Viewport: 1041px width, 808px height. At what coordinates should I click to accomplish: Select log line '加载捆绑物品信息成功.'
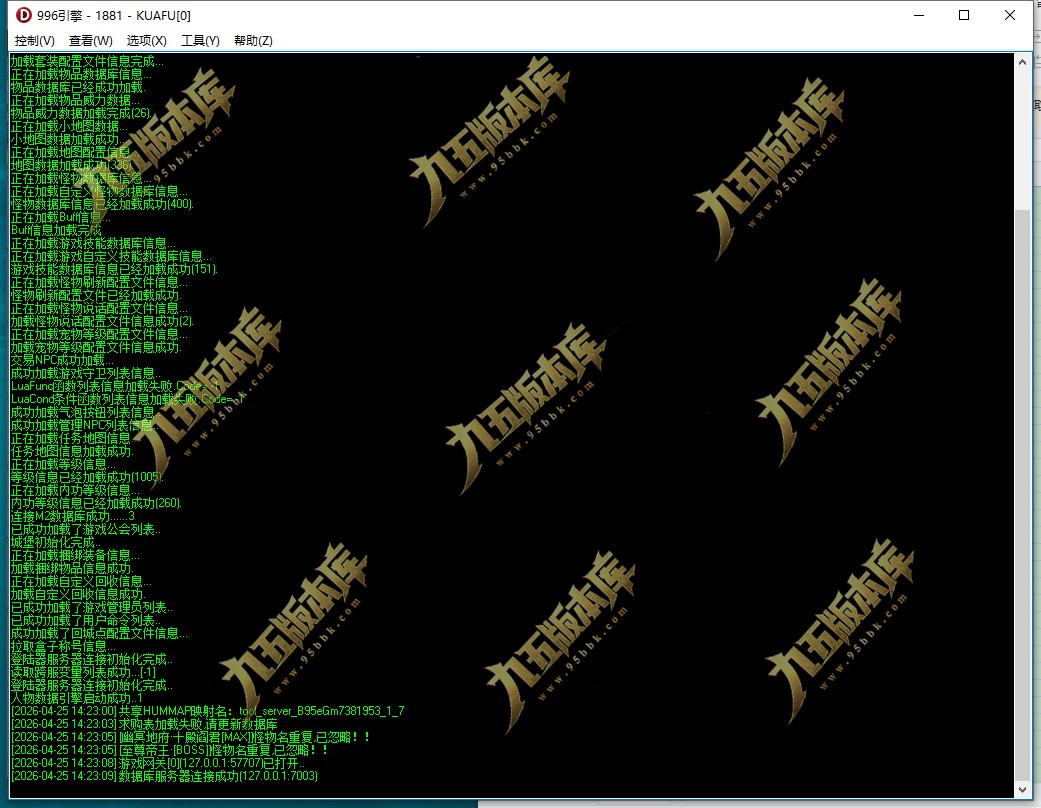pos(72,568)
